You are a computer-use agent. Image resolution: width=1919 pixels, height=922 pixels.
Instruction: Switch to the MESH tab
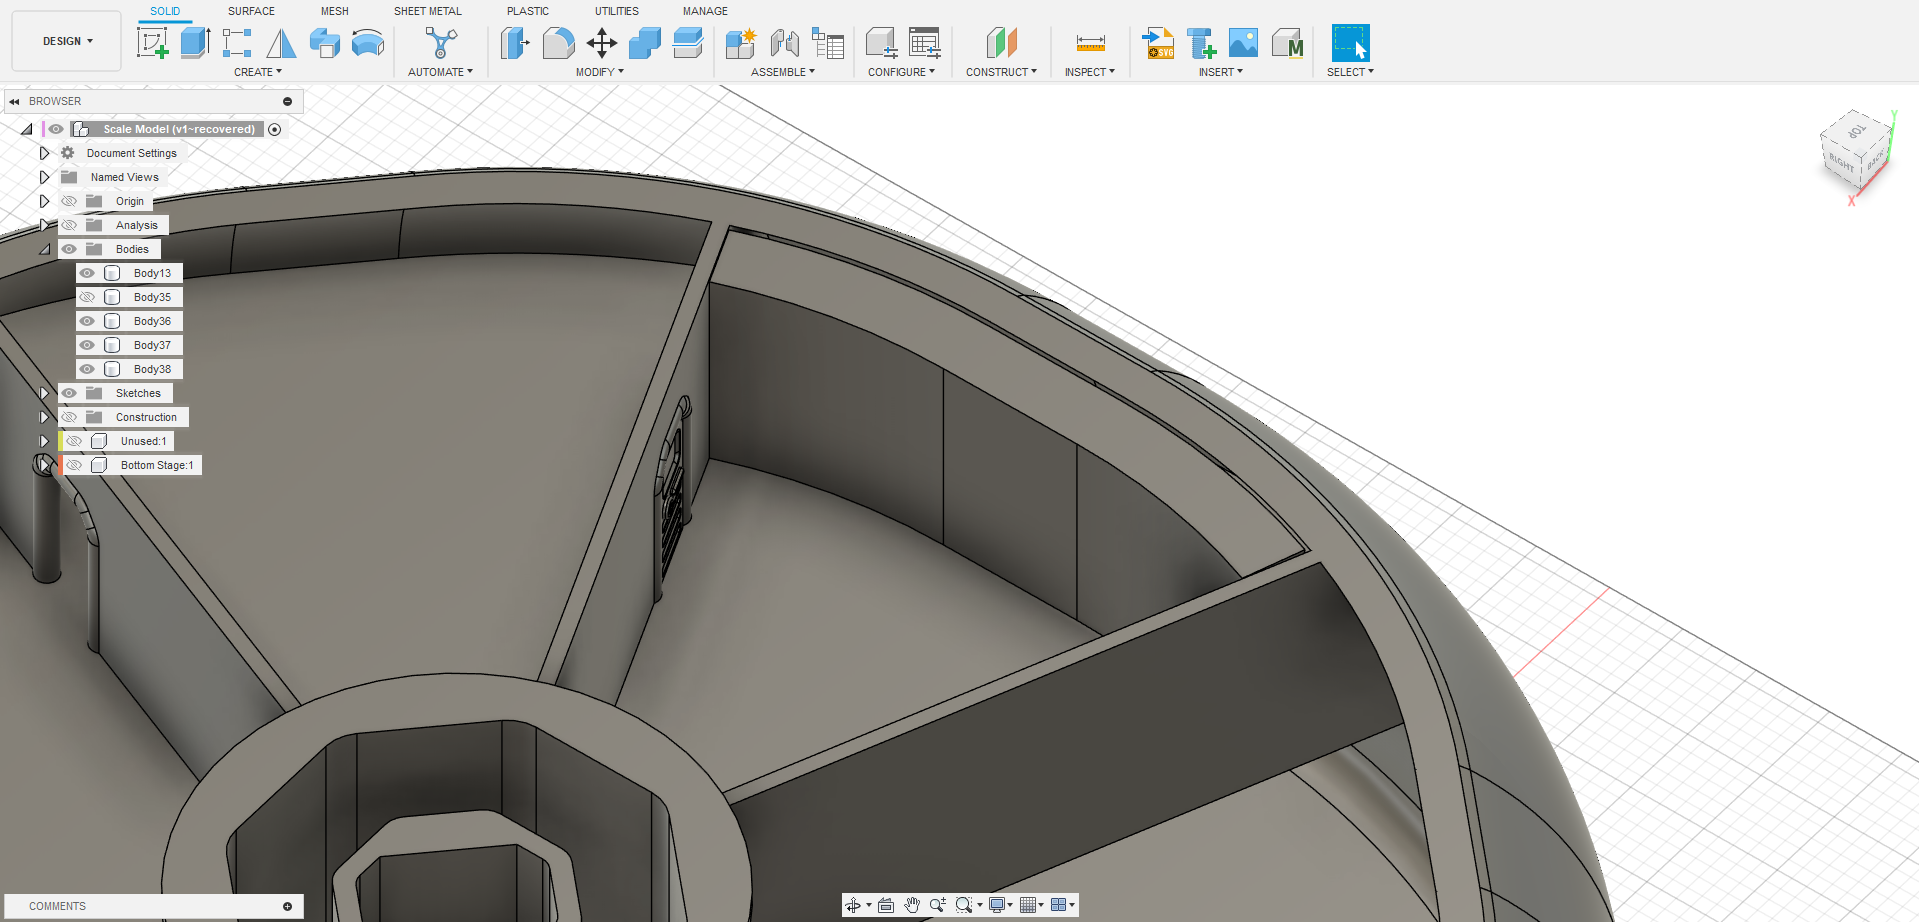(335, 11)
